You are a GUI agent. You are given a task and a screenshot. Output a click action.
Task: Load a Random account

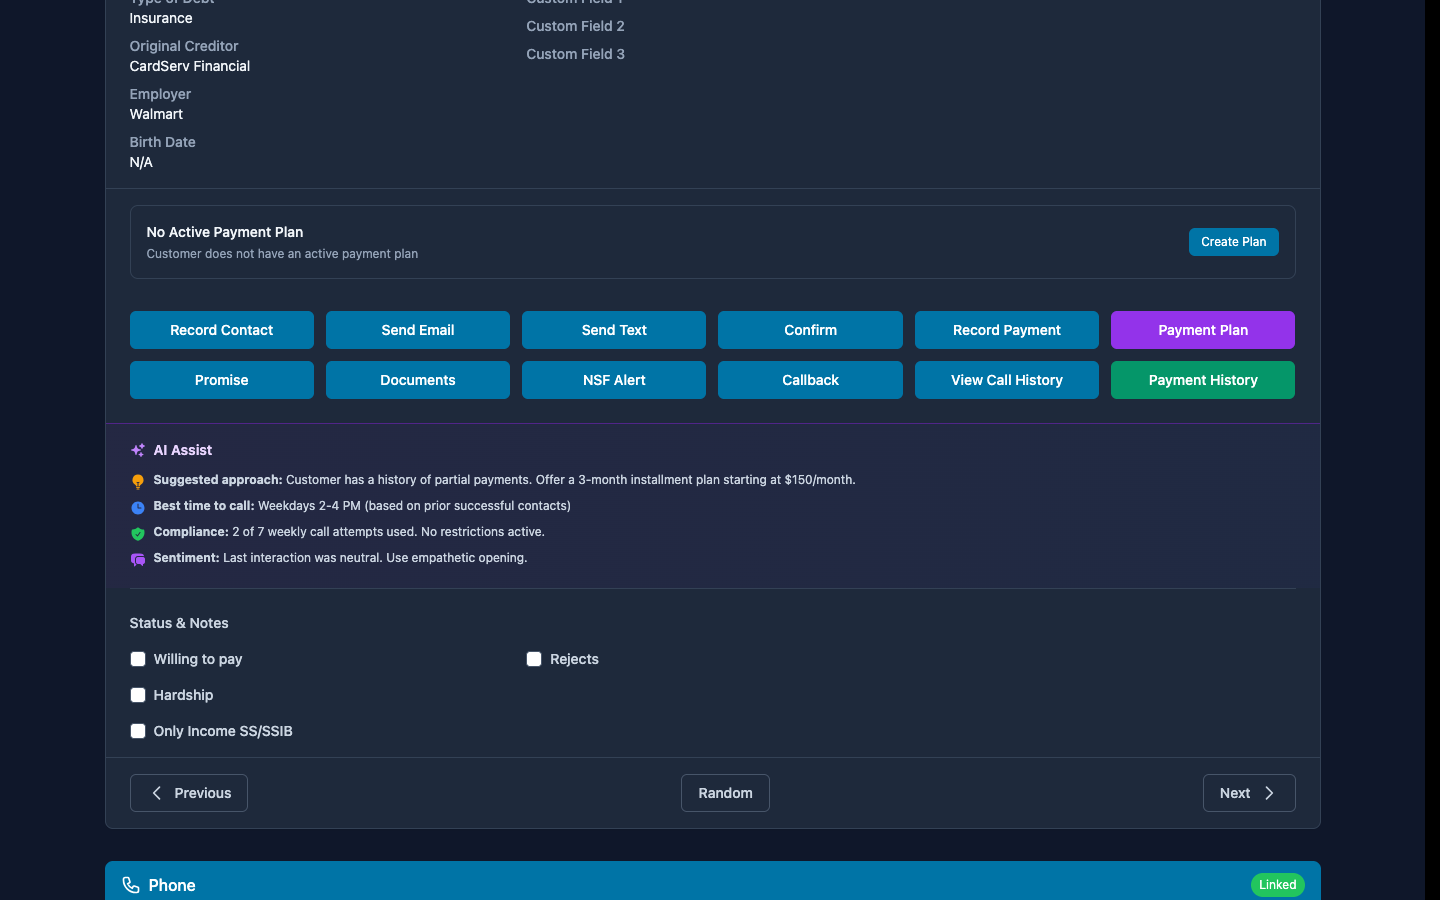pyautogui.click(x=725, y=793)
